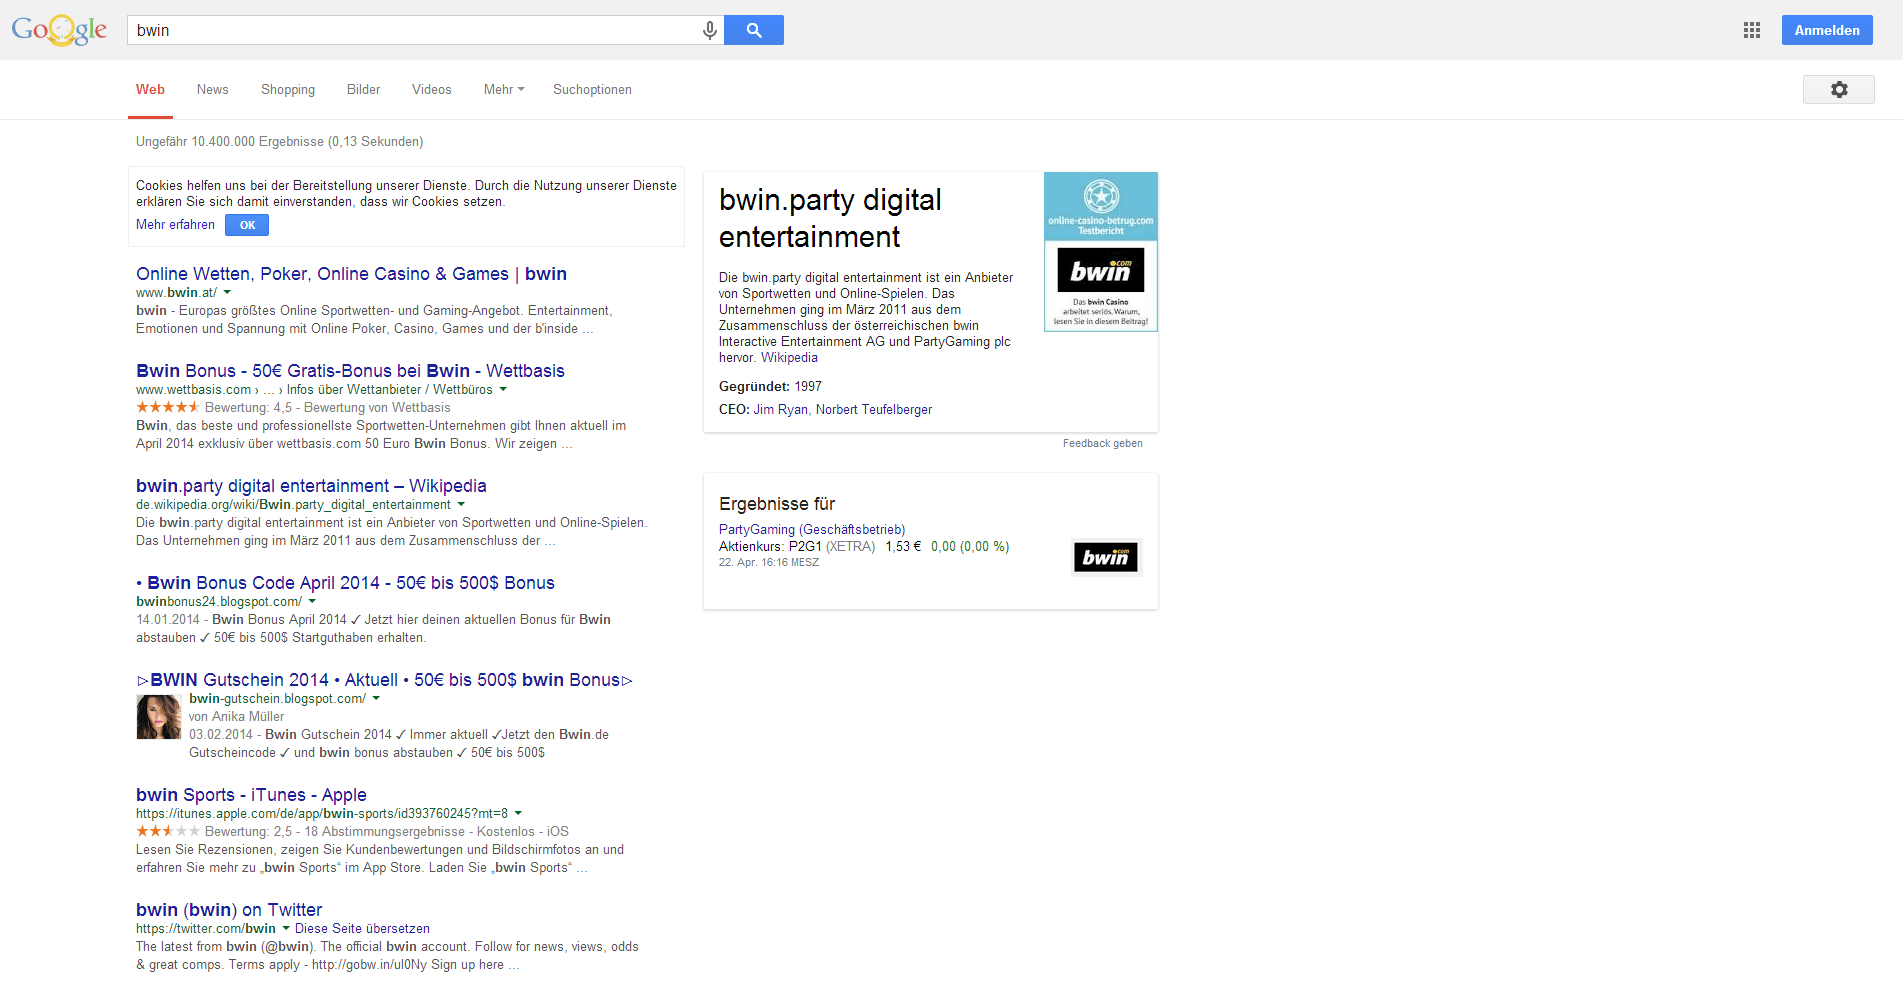Click the Google logo
The image size is (1903, 984).
(x=59, y=30)
